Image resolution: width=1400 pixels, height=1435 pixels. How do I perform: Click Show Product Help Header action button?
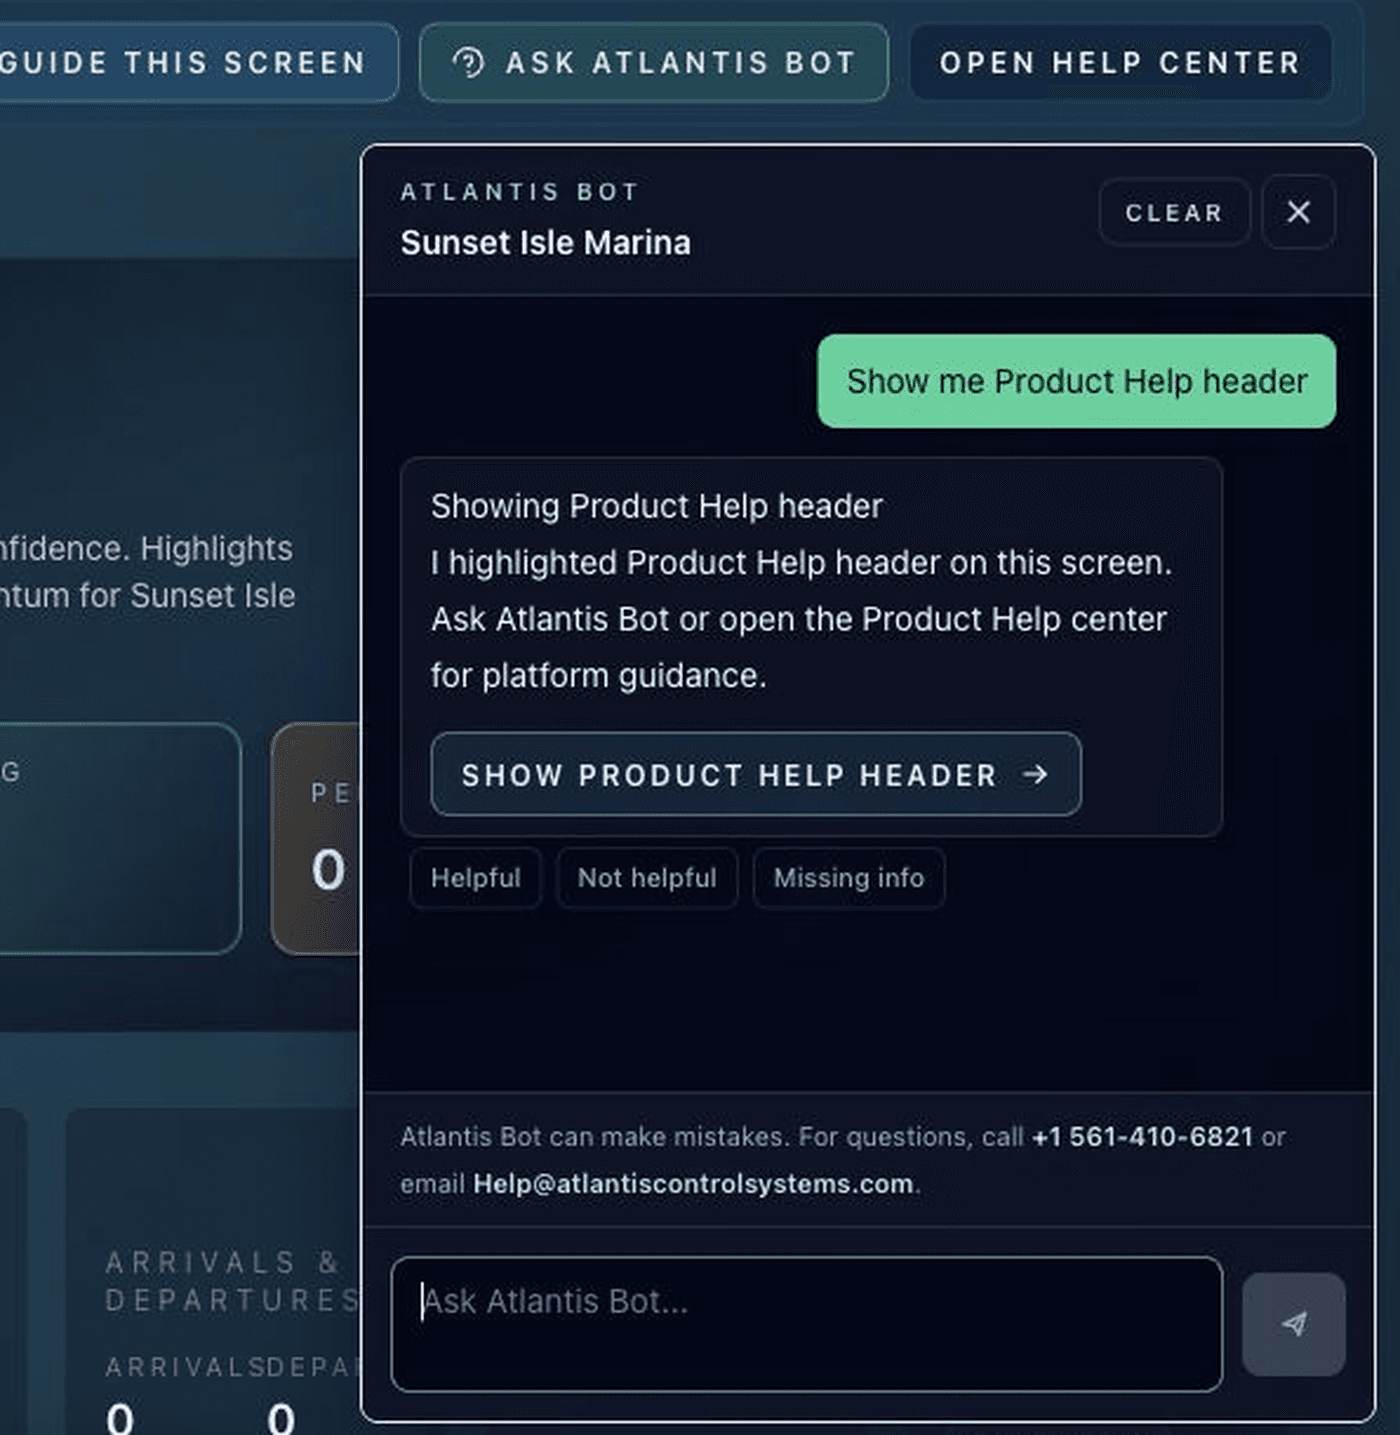pyautogui.click(x=756, y=774)
